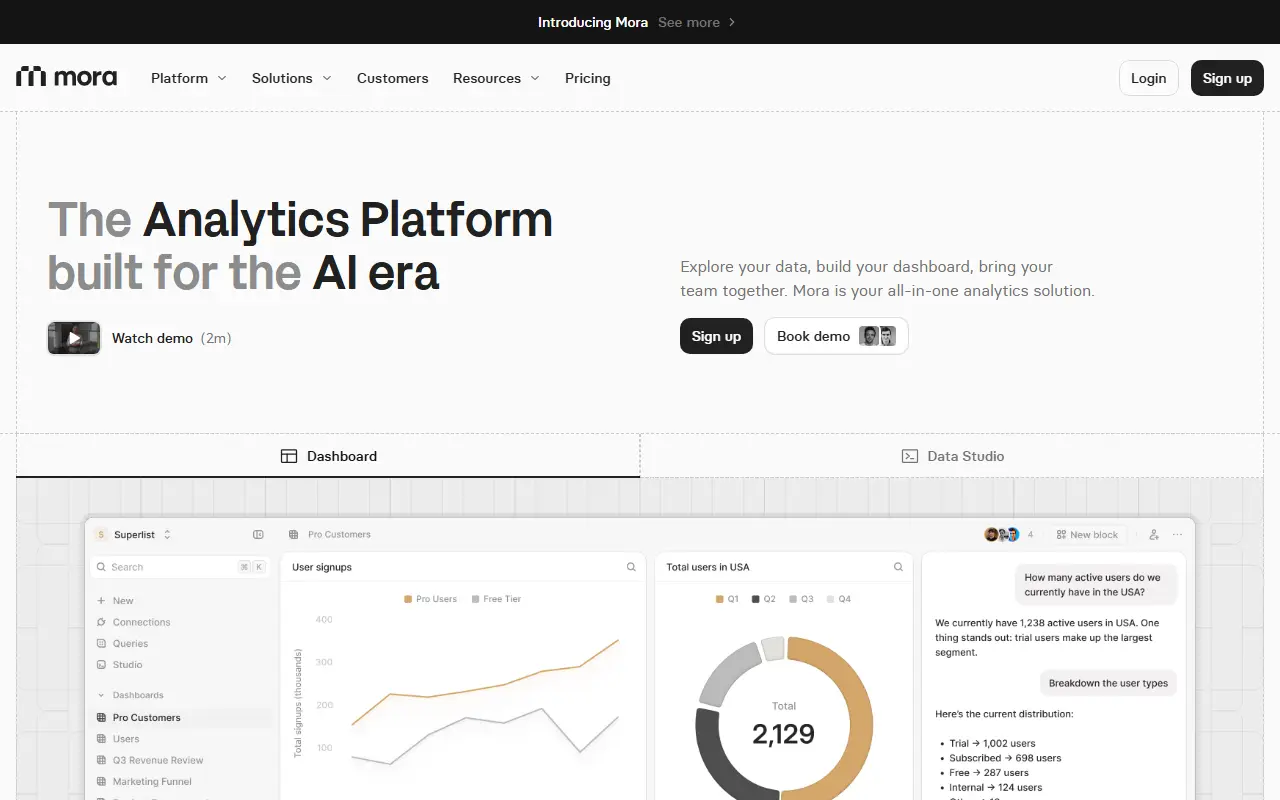Click the Connections icon in the sidebar
This screenshot has height=800, width=1280.
(101, 622)
